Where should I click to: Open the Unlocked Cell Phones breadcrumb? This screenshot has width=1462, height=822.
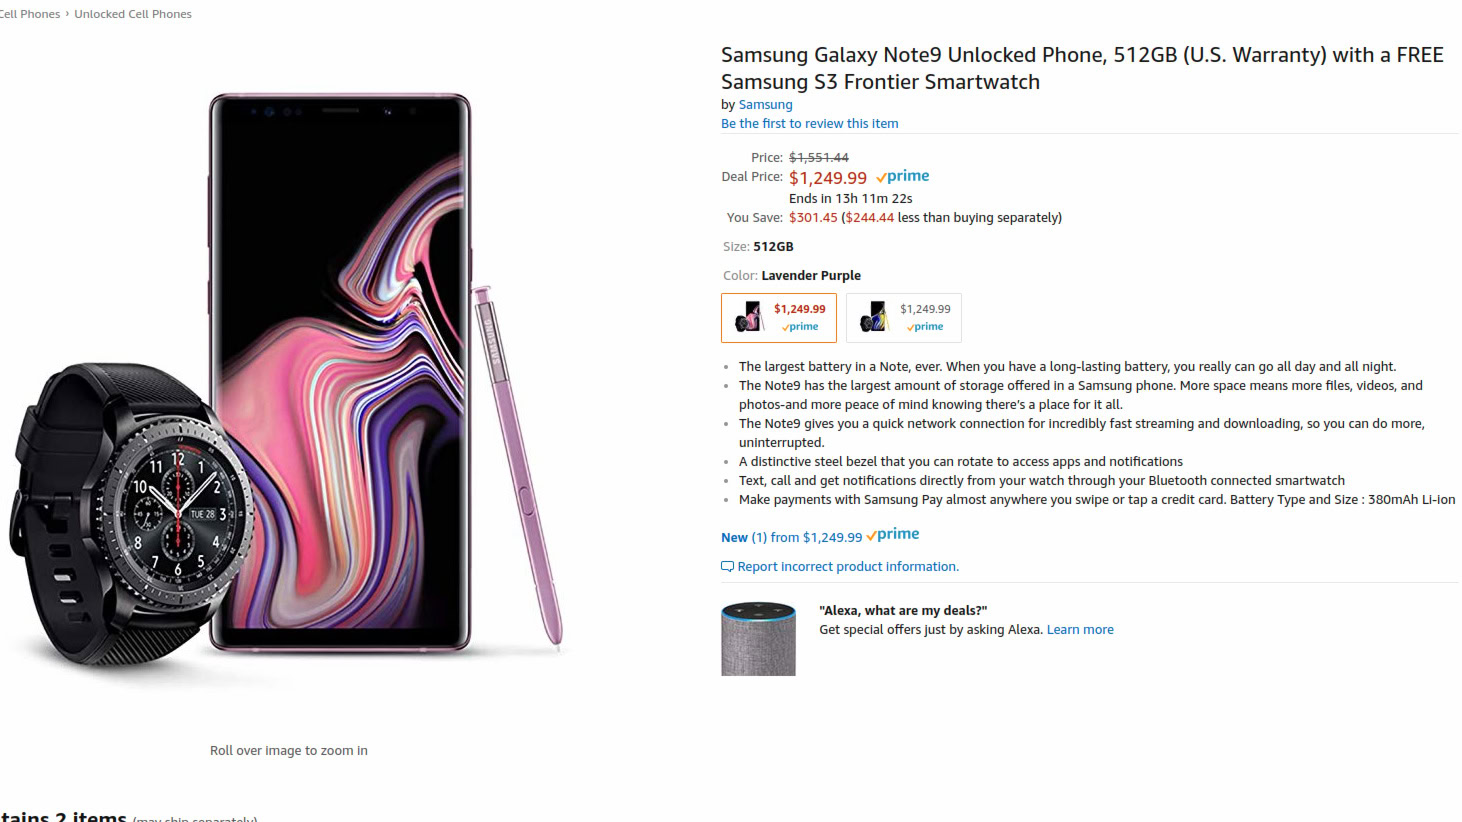coord(133,14)
